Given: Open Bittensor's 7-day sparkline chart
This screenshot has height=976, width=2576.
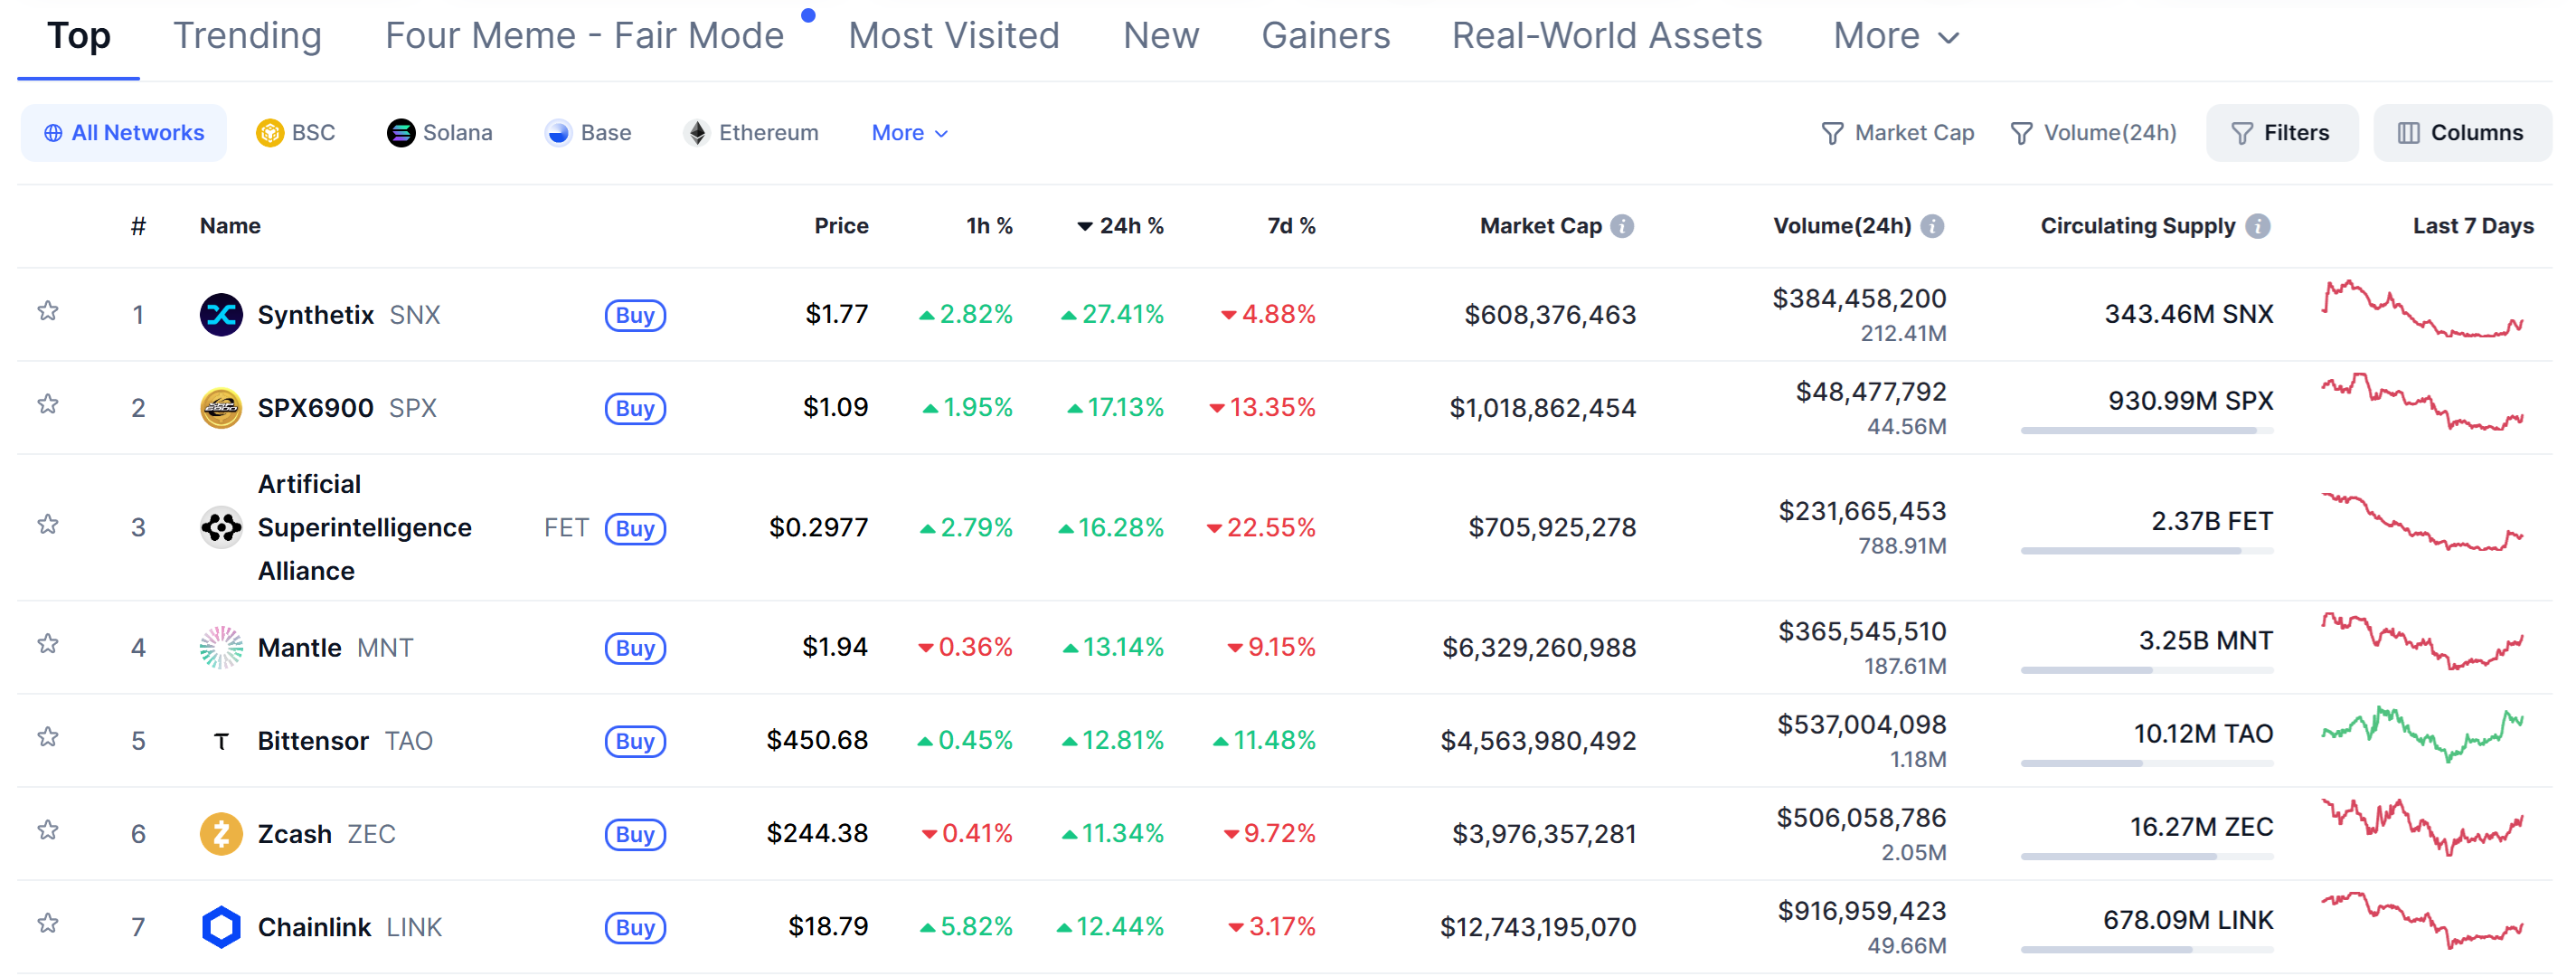Looking at the screenshot, I should (x=2422, y=735).
